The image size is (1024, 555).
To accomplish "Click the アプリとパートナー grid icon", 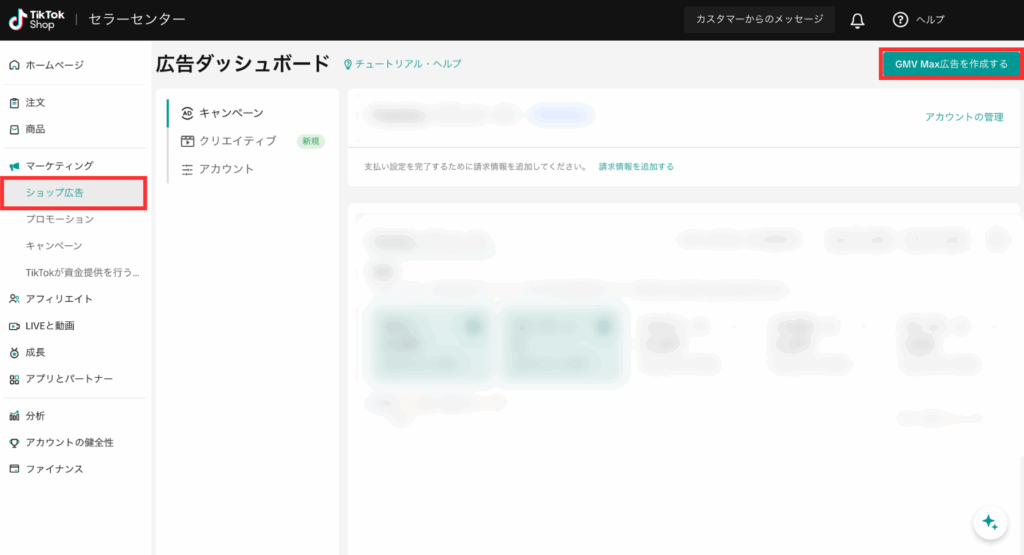I will tap(14, 380).
